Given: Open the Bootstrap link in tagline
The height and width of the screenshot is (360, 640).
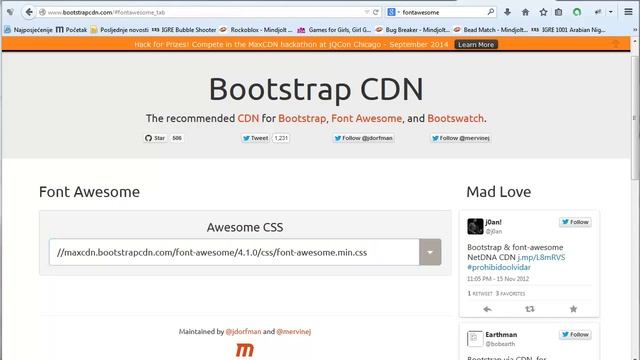Looking at the screenshot, I should coord(302,118).
